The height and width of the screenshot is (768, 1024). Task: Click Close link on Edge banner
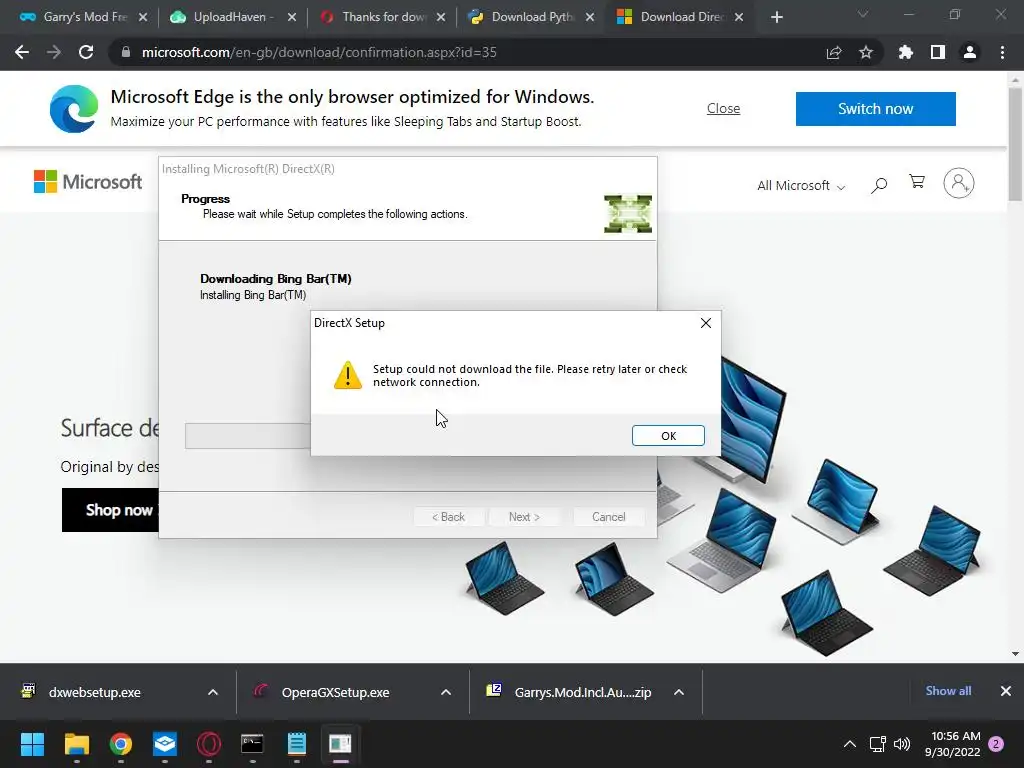[724, 108]
